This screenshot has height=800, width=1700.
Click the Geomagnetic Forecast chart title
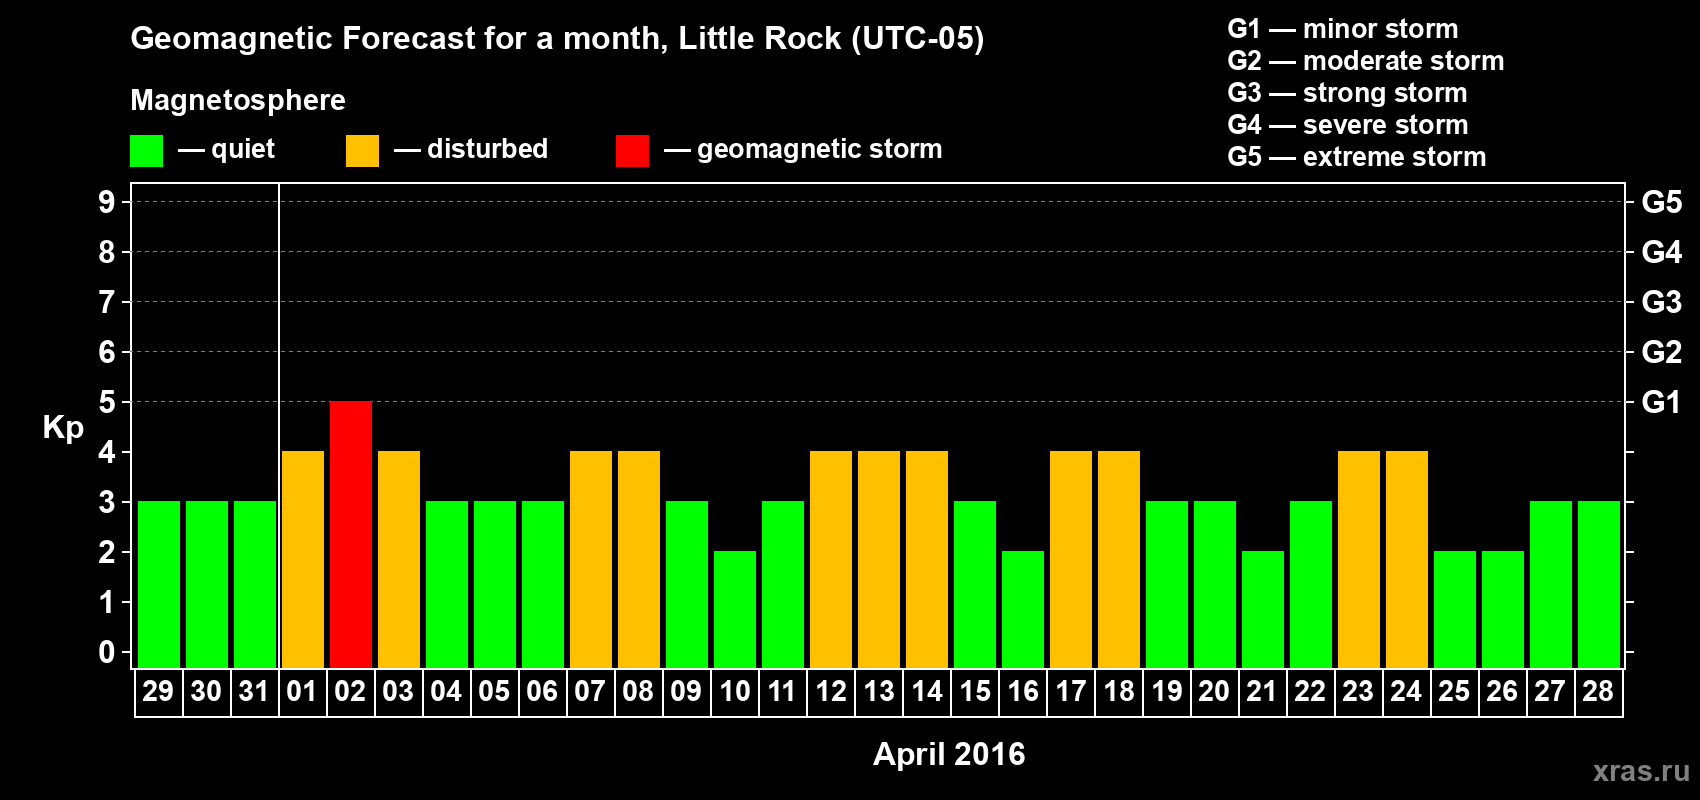point(557,39)
